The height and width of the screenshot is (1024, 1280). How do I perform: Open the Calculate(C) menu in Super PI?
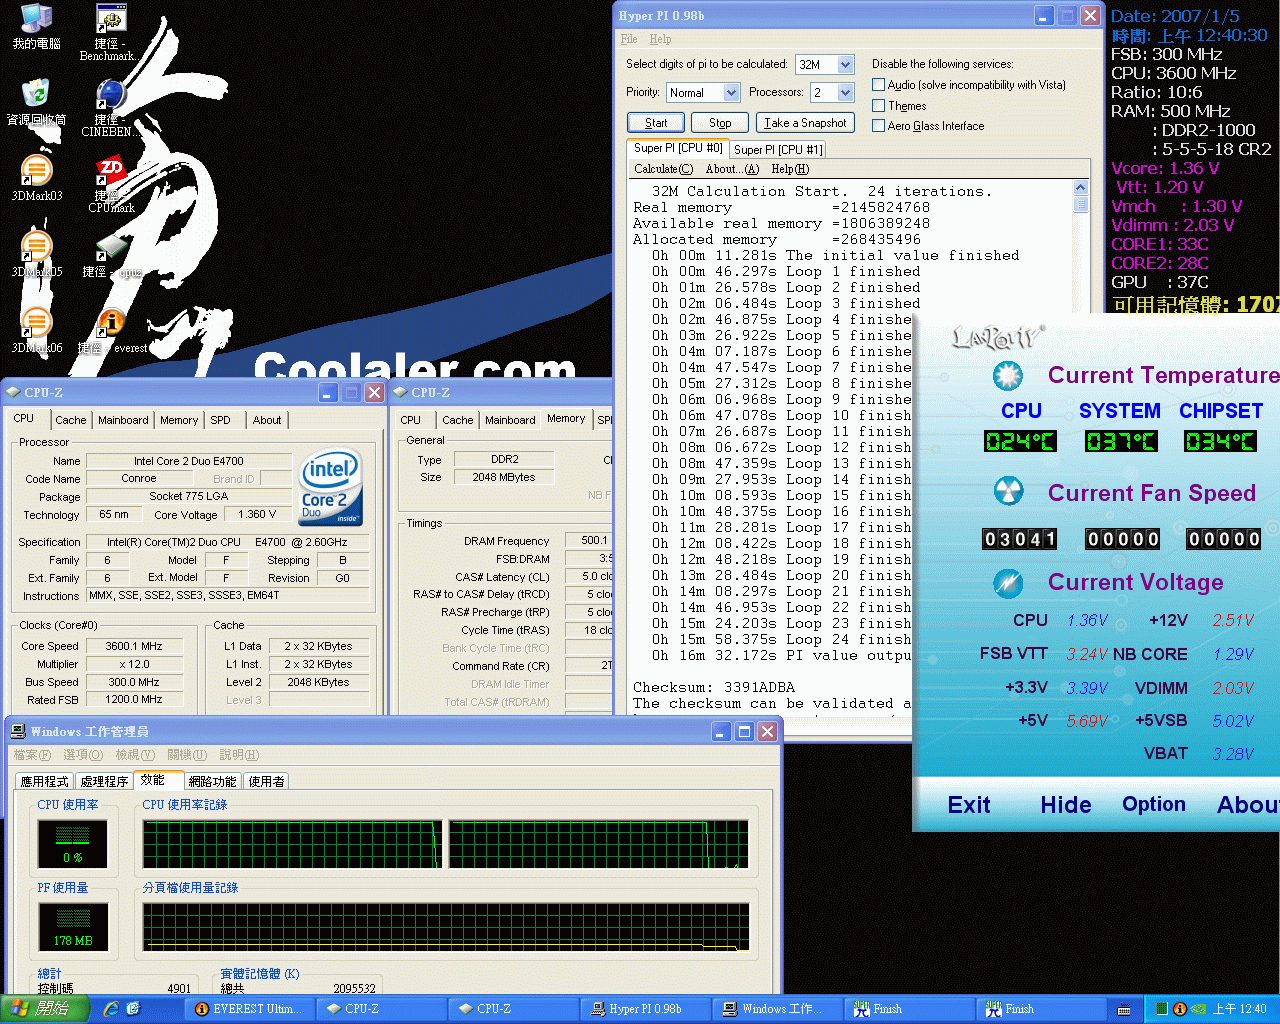pyautogui.click(x=663, y=169)
